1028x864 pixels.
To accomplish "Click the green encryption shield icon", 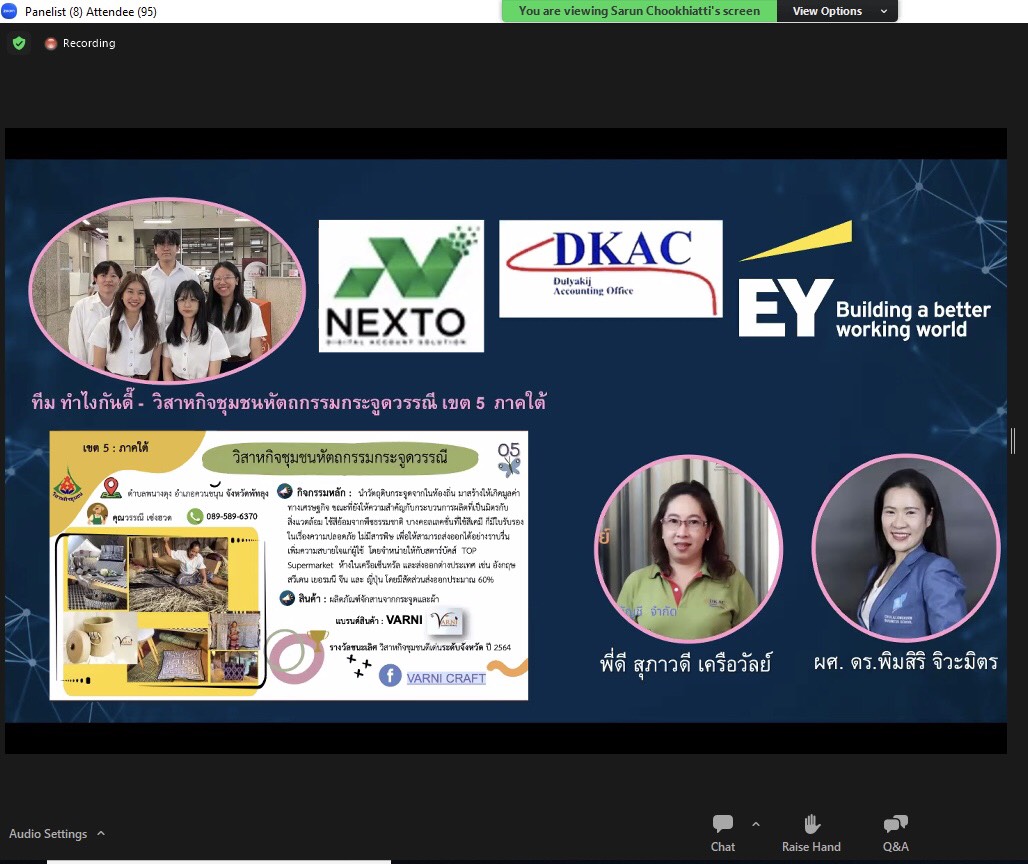I will pos(19,43).
